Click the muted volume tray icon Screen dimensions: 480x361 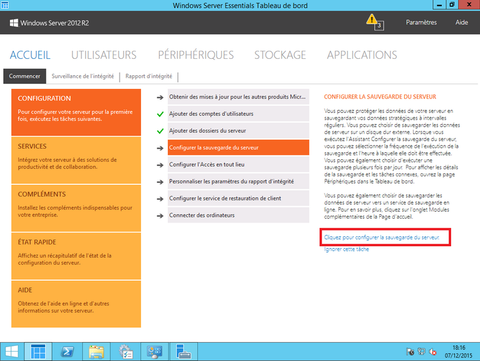(x=433, y=352)
